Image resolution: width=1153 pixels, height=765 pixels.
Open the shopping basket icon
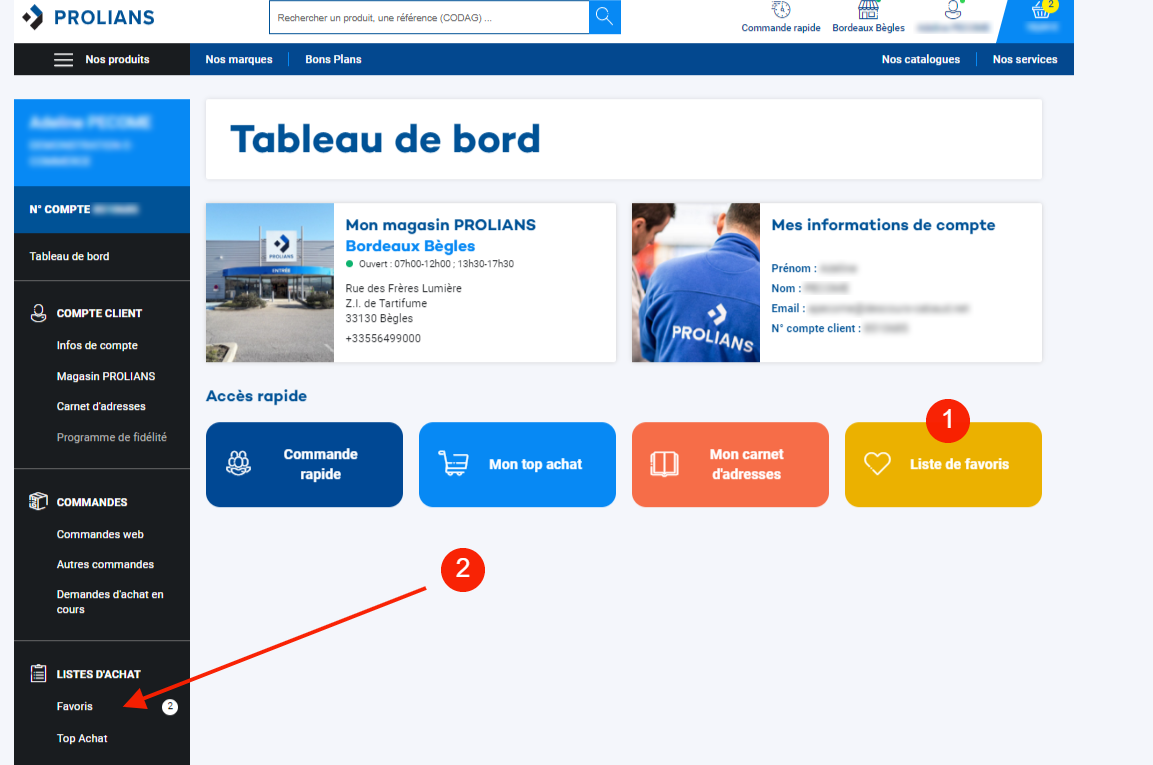pyautogui.click(x=1040, y=10)
